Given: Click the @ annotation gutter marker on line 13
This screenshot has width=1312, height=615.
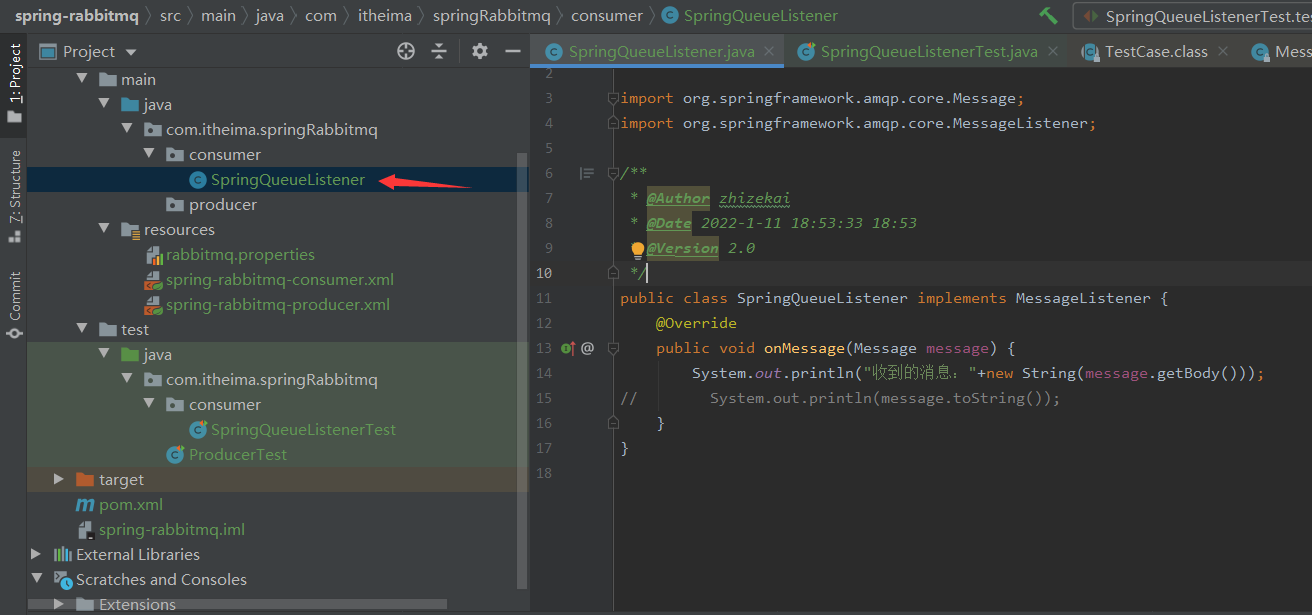Looking at the screenshot, I should (587, 348).
